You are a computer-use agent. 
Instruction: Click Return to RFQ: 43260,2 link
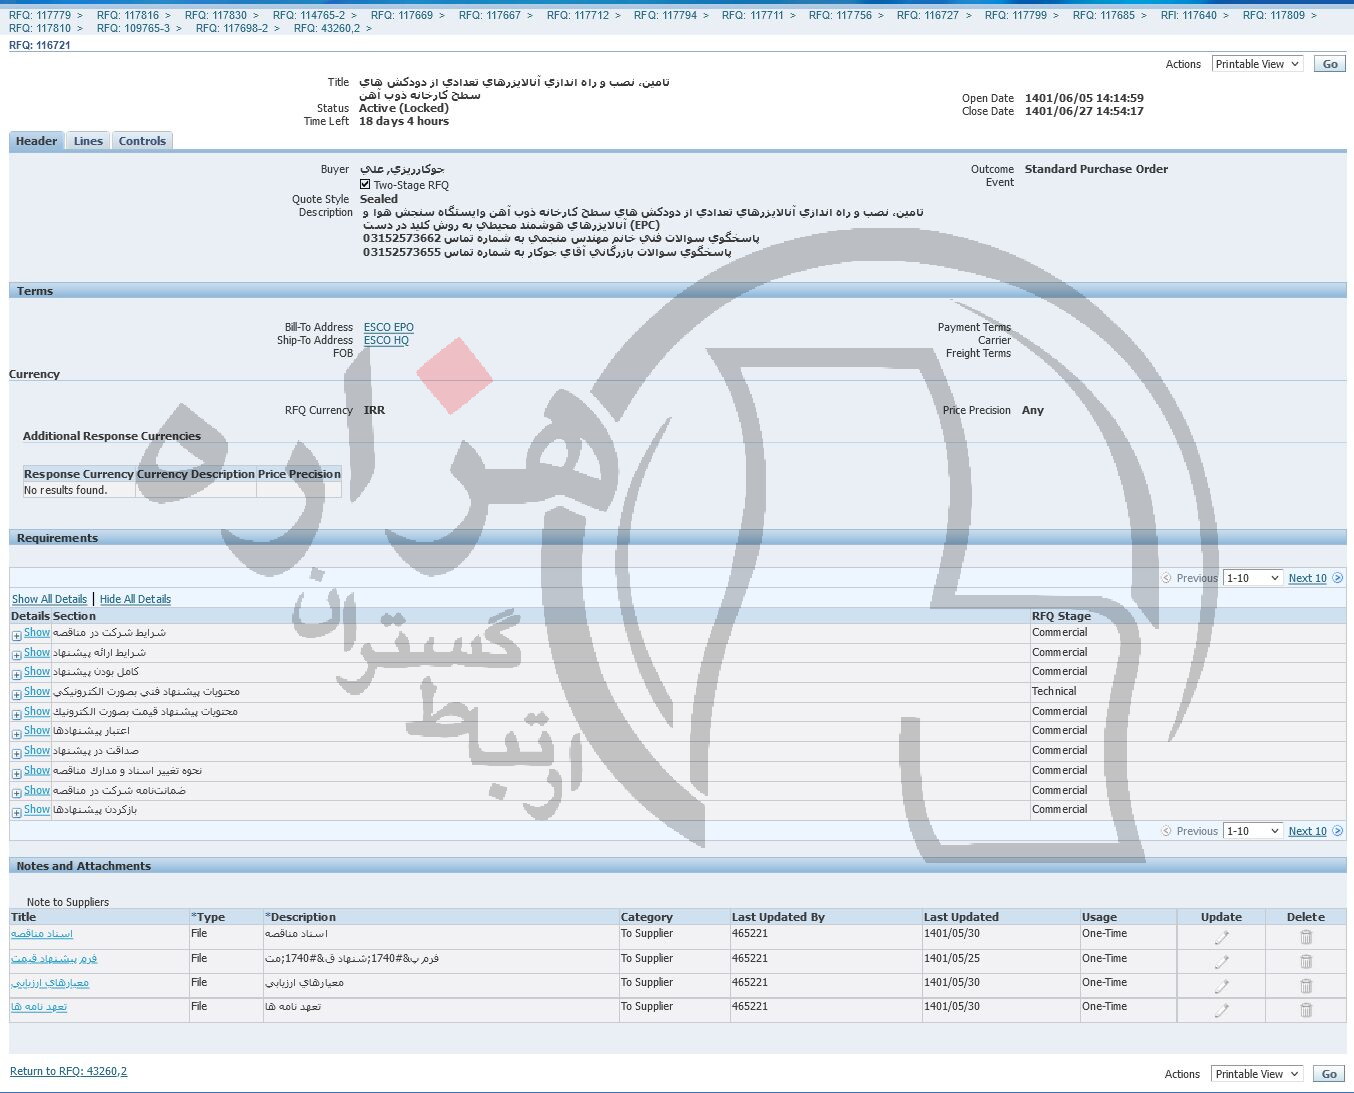(68, 1071)
